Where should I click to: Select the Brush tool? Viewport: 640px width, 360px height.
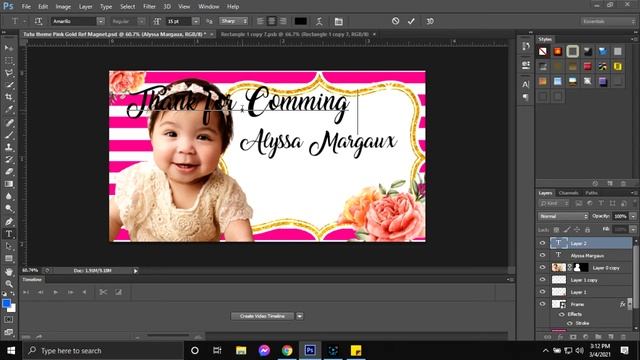click(9, 135)
